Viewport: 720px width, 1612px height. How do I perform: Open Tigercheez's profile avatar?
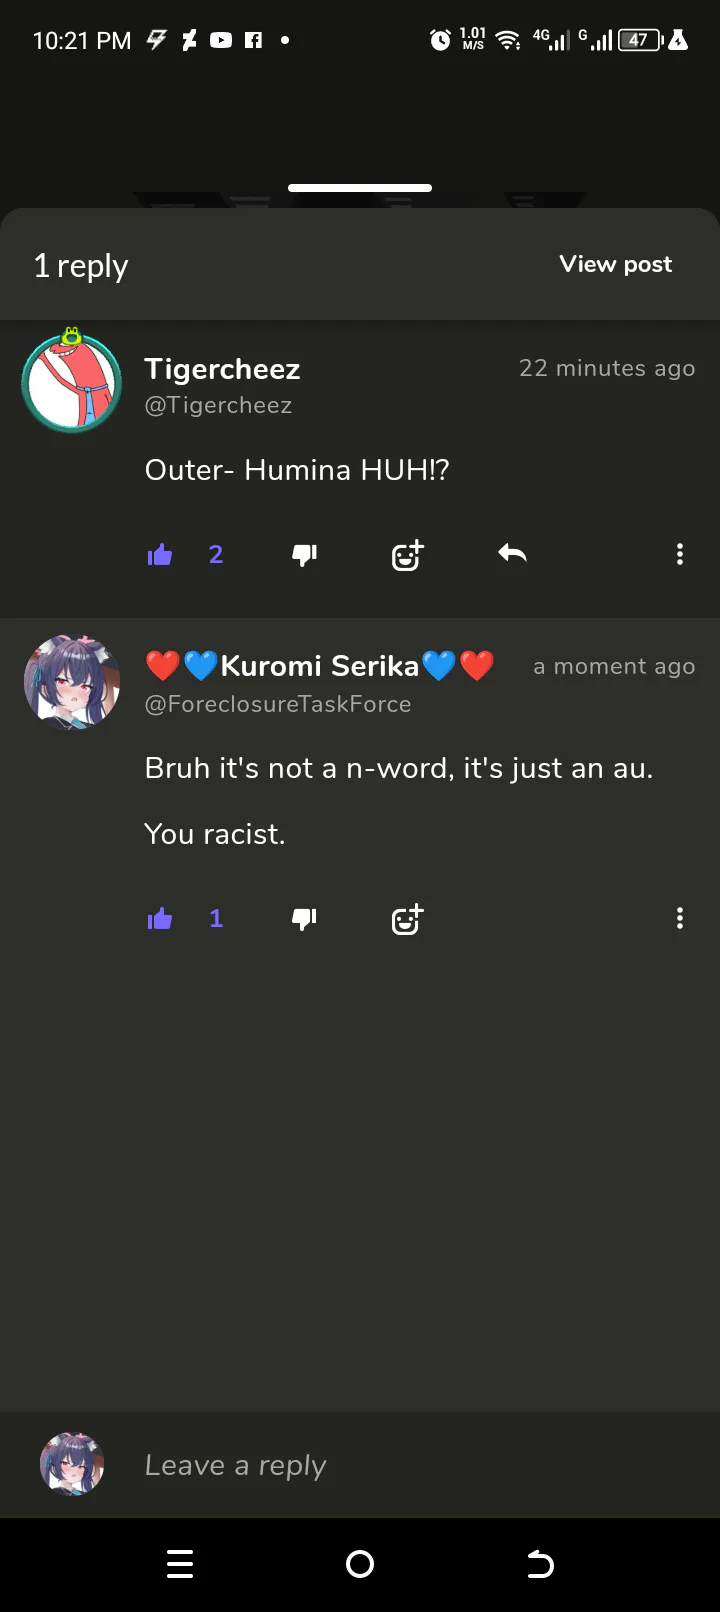pos(72,382)
